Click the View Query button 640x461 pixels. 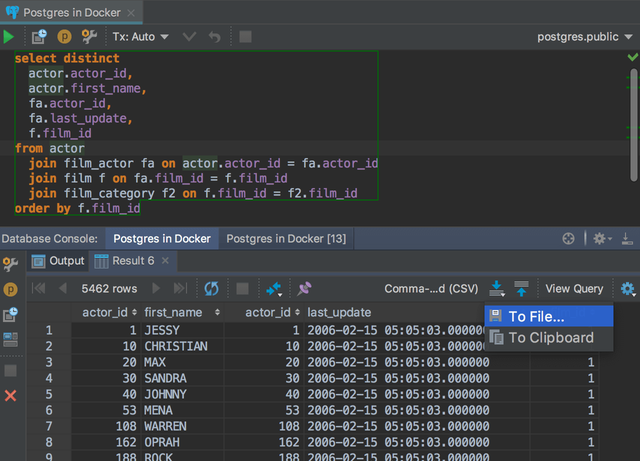coord(574,289)
